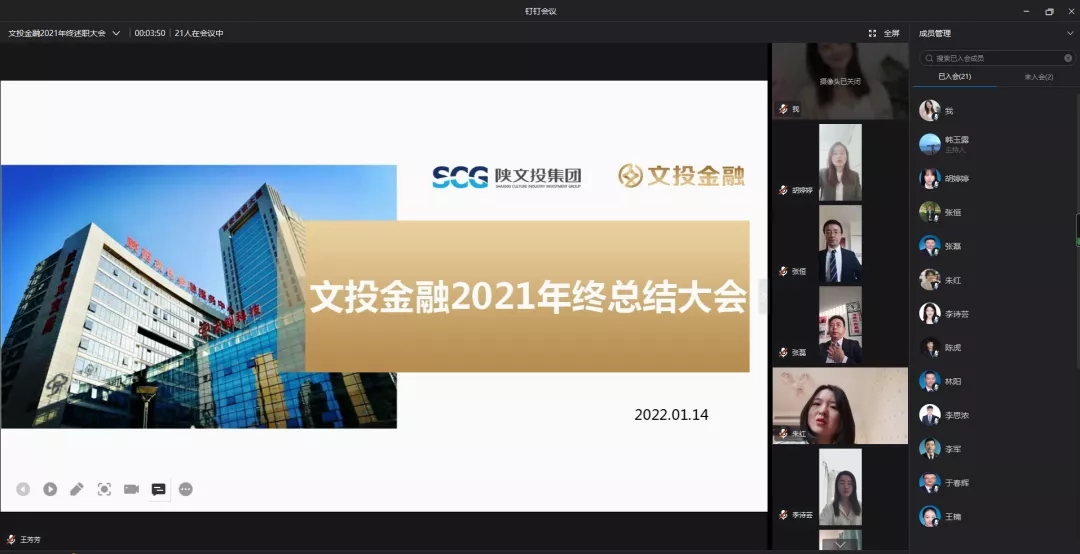Expand the meeting title dropdown arrow
The height and width of the screenshot is (554, 1080).
pyautogui.click(x=116, y=33)
